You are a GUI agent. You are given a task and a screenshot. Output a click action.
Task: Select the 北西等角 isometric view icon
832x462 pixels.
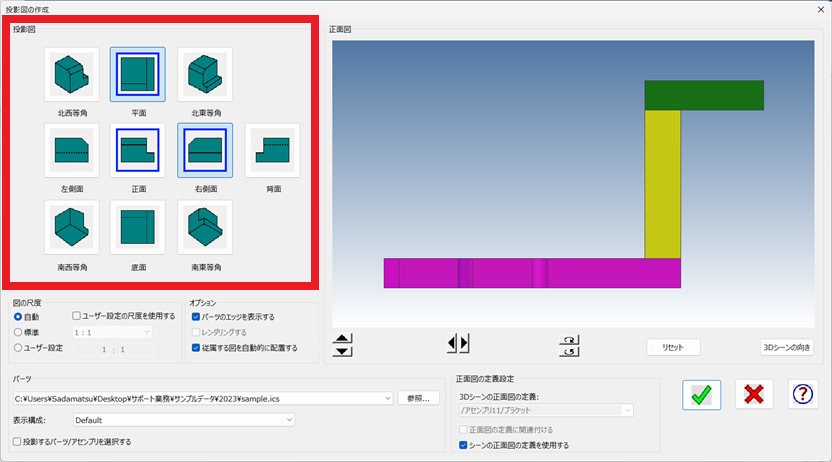point(71,75)
